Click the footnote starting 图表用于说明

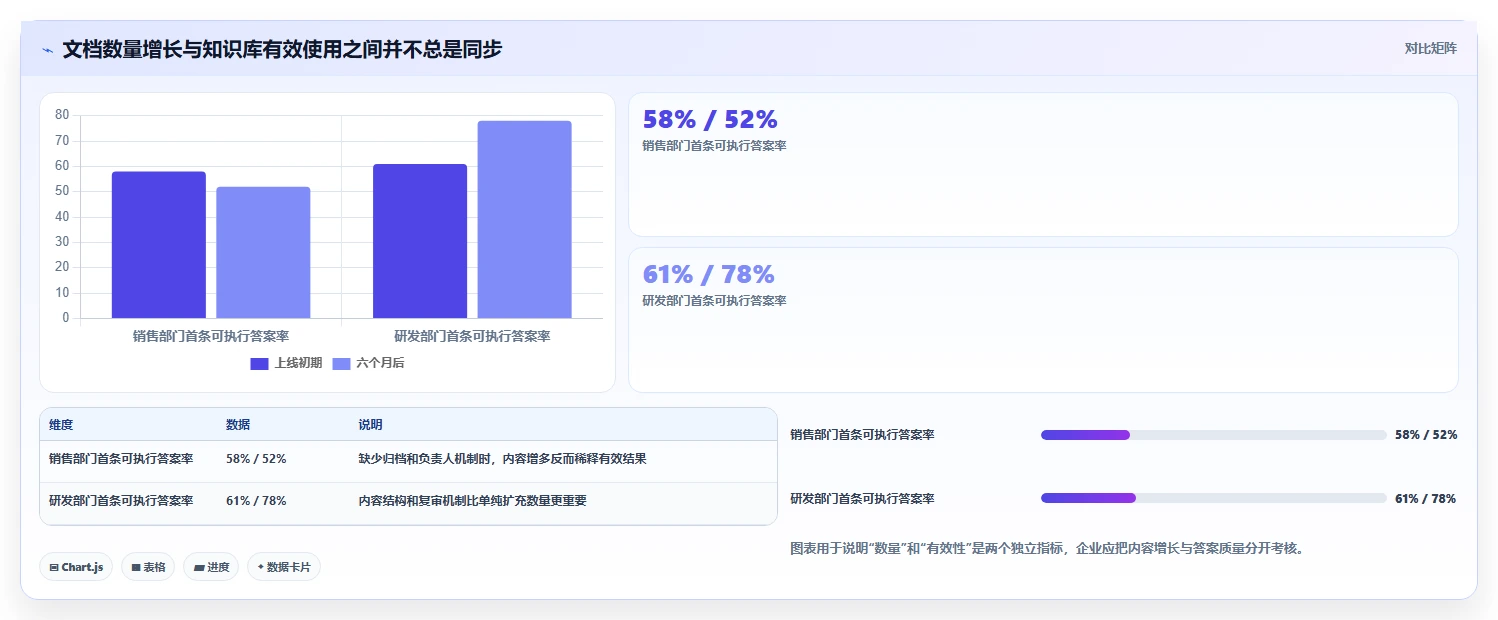click(x=1046, y=548)
